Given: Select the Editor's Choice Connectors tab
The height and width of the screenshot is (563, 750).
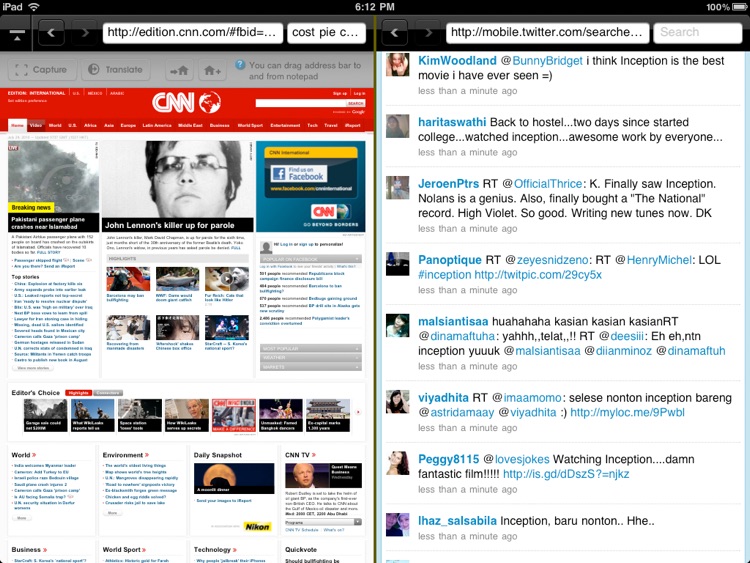Looking at the screenshot, I should pos(108,393).
